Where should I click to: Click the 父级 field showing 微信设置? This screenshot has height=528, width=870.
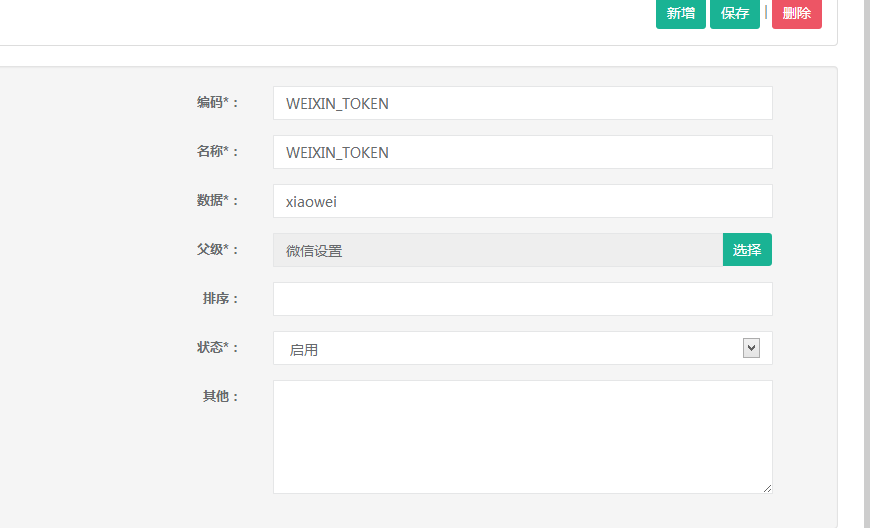[x=498, y=250]
